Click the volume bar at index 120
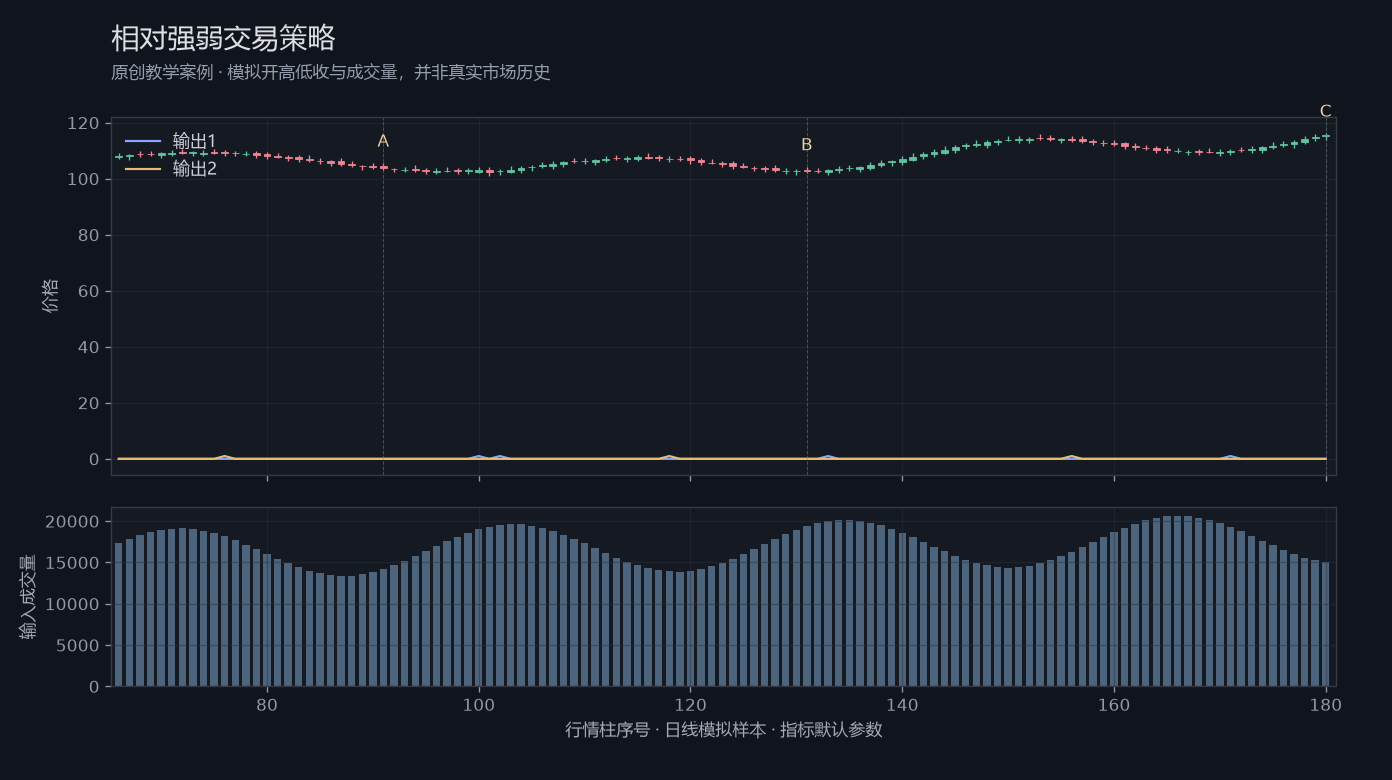 [x=690, y=629]
